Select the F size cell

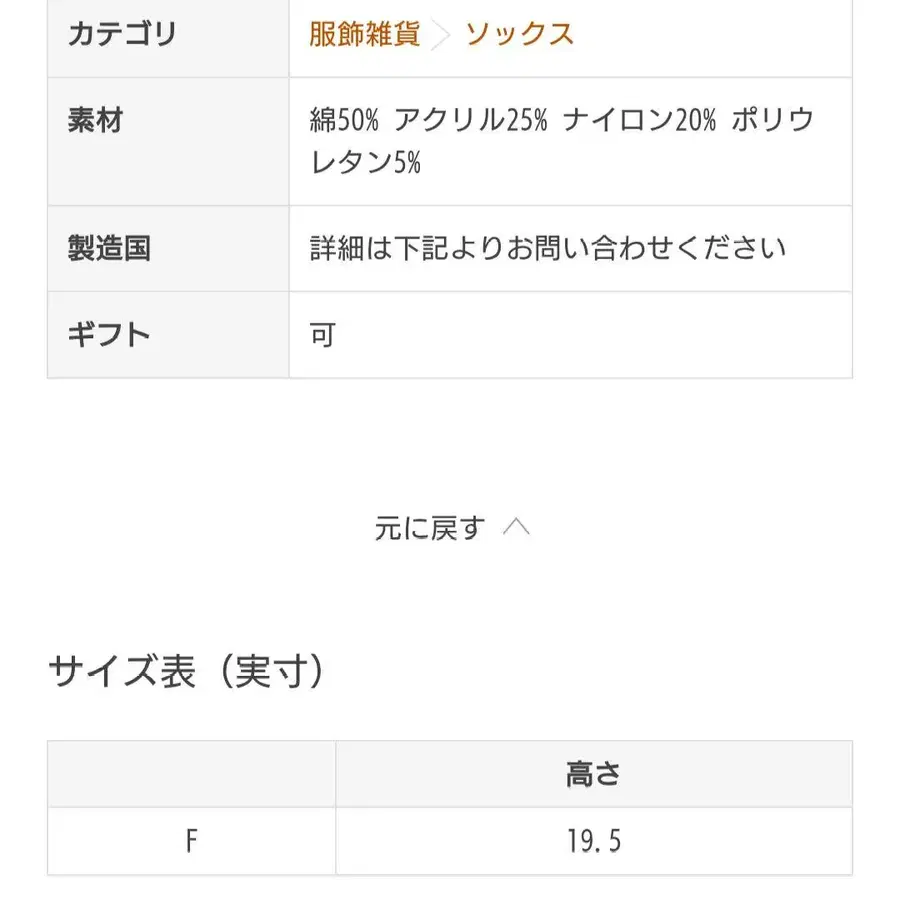click(x=191, y=841)
